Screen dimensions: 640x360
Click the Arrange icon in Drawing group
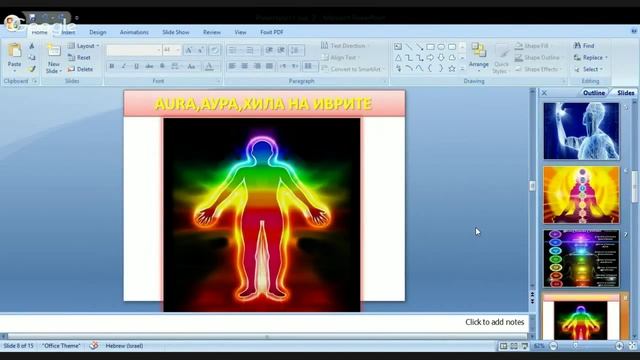pos(478,50)
